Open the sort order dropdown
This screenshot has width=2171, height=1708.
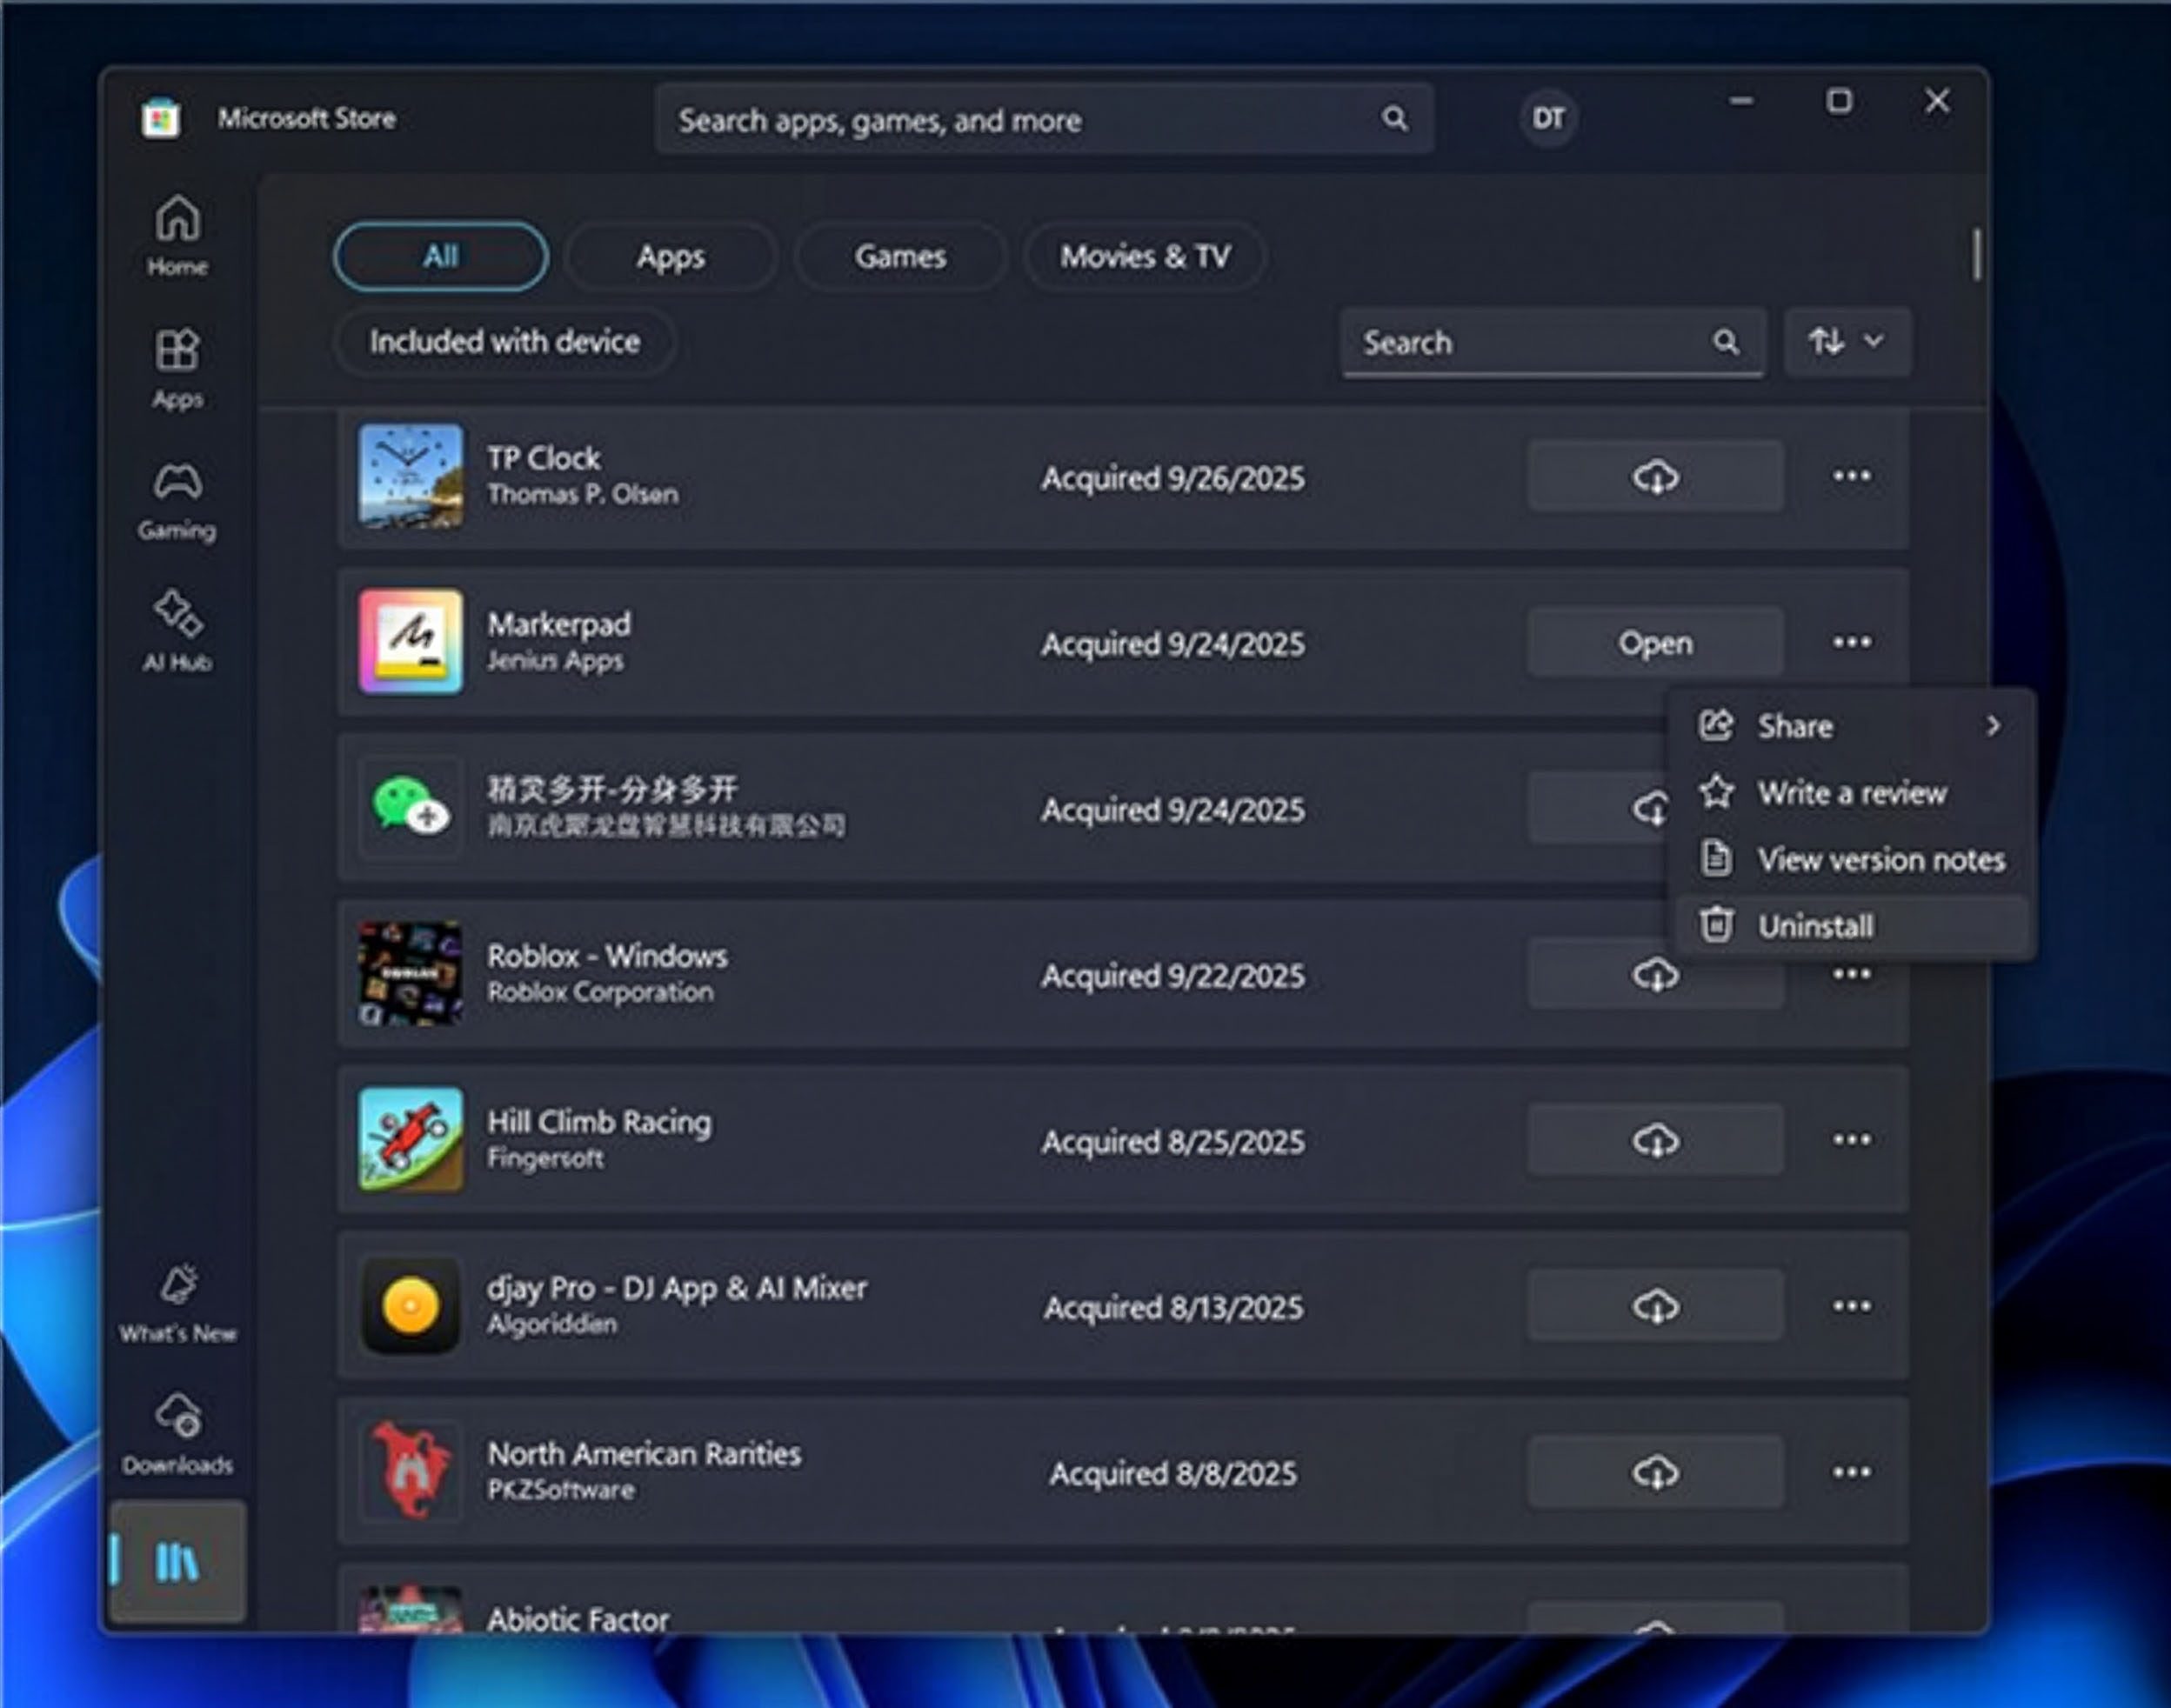1846,342
